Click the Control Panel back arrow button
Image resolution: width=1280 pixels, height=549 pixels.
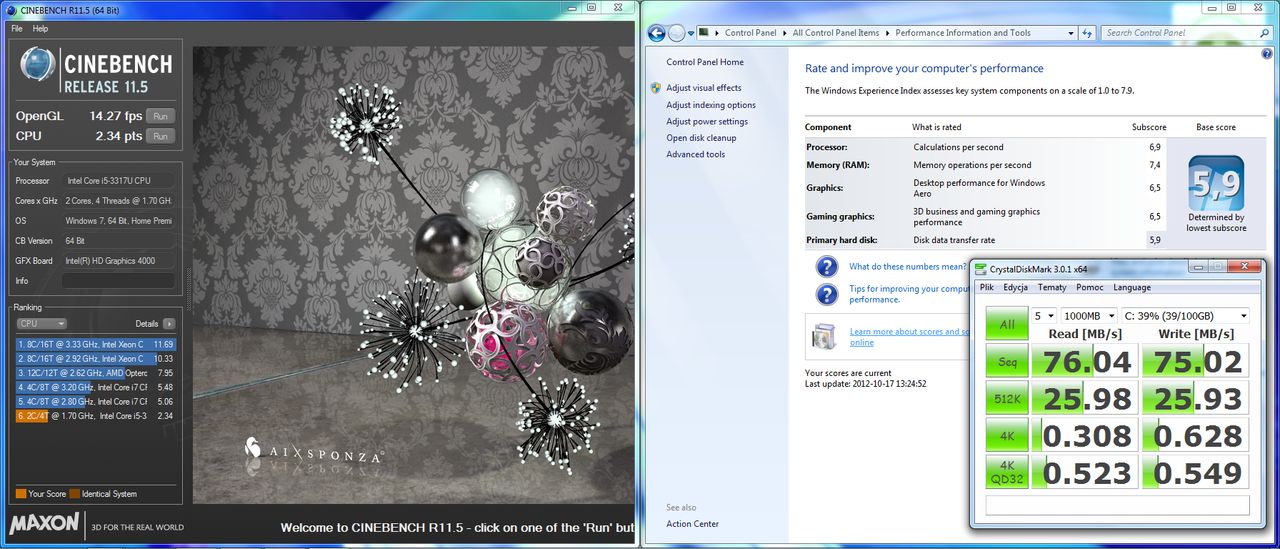(657, 33)
